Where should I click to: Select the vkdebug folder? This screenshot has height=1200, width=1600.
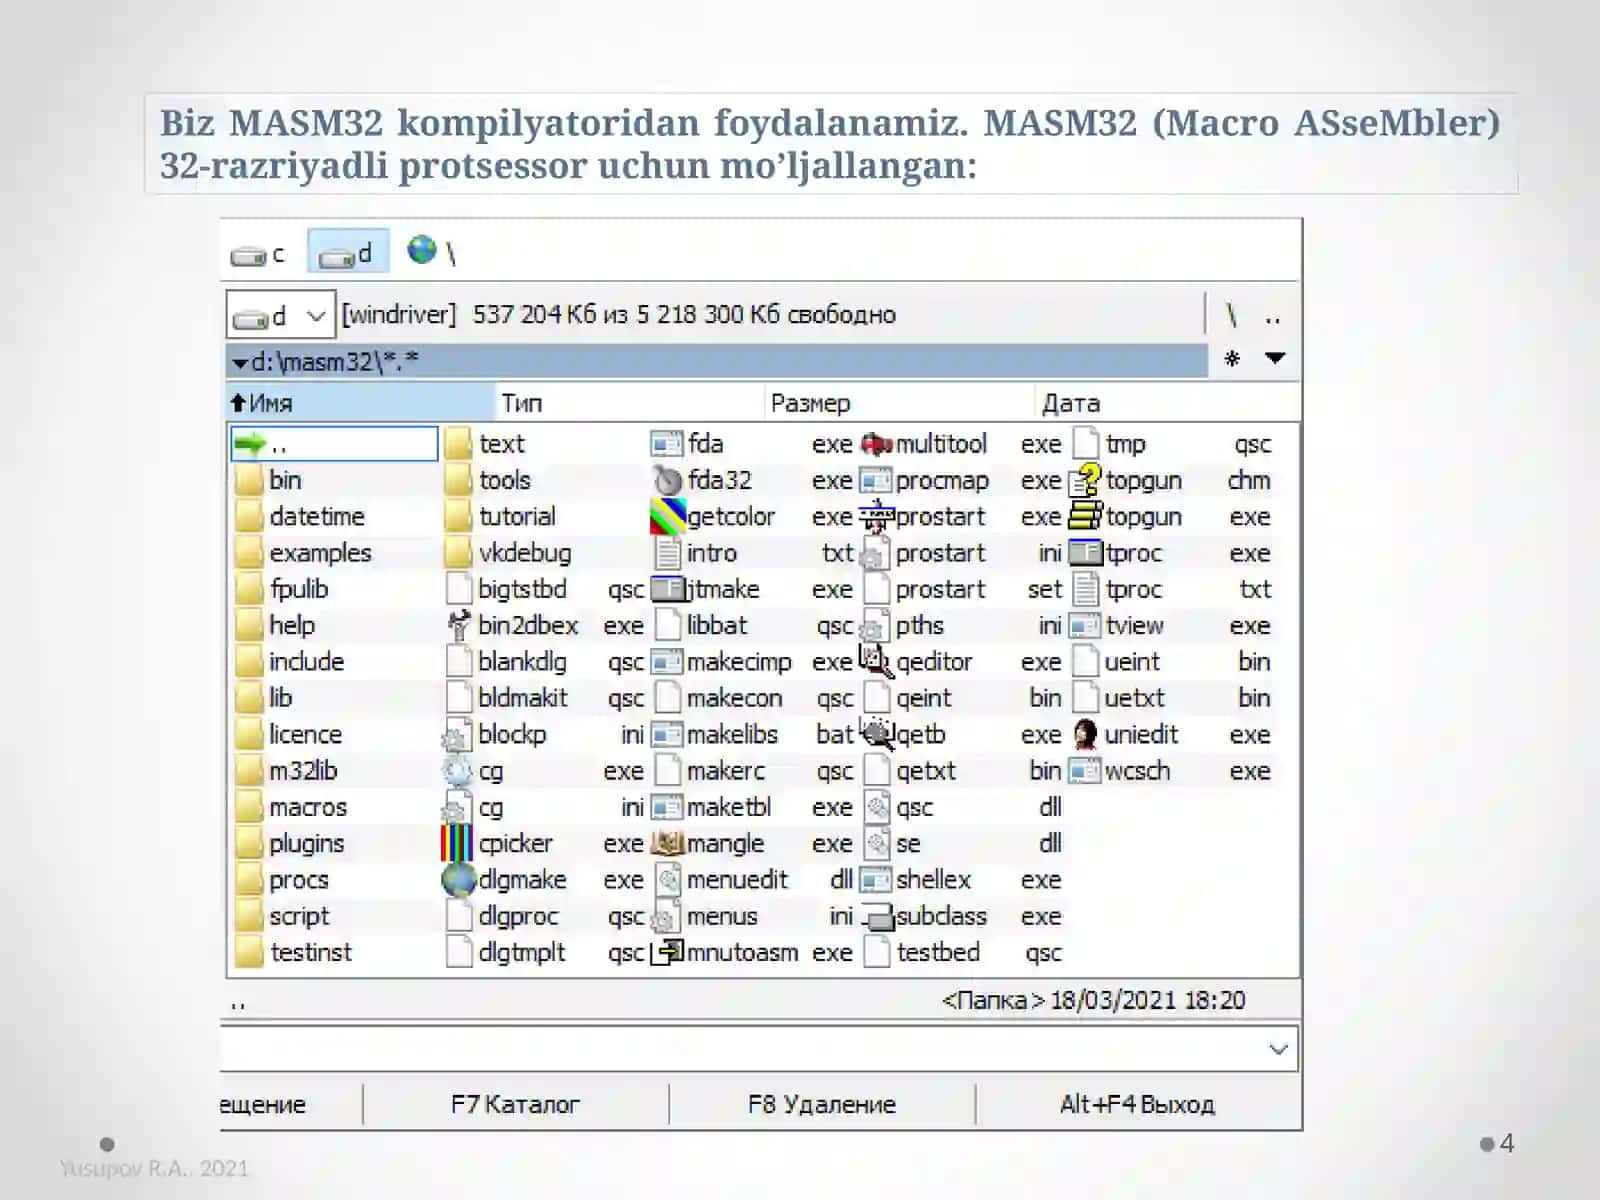pyautogui.click(x=509, y=553)
